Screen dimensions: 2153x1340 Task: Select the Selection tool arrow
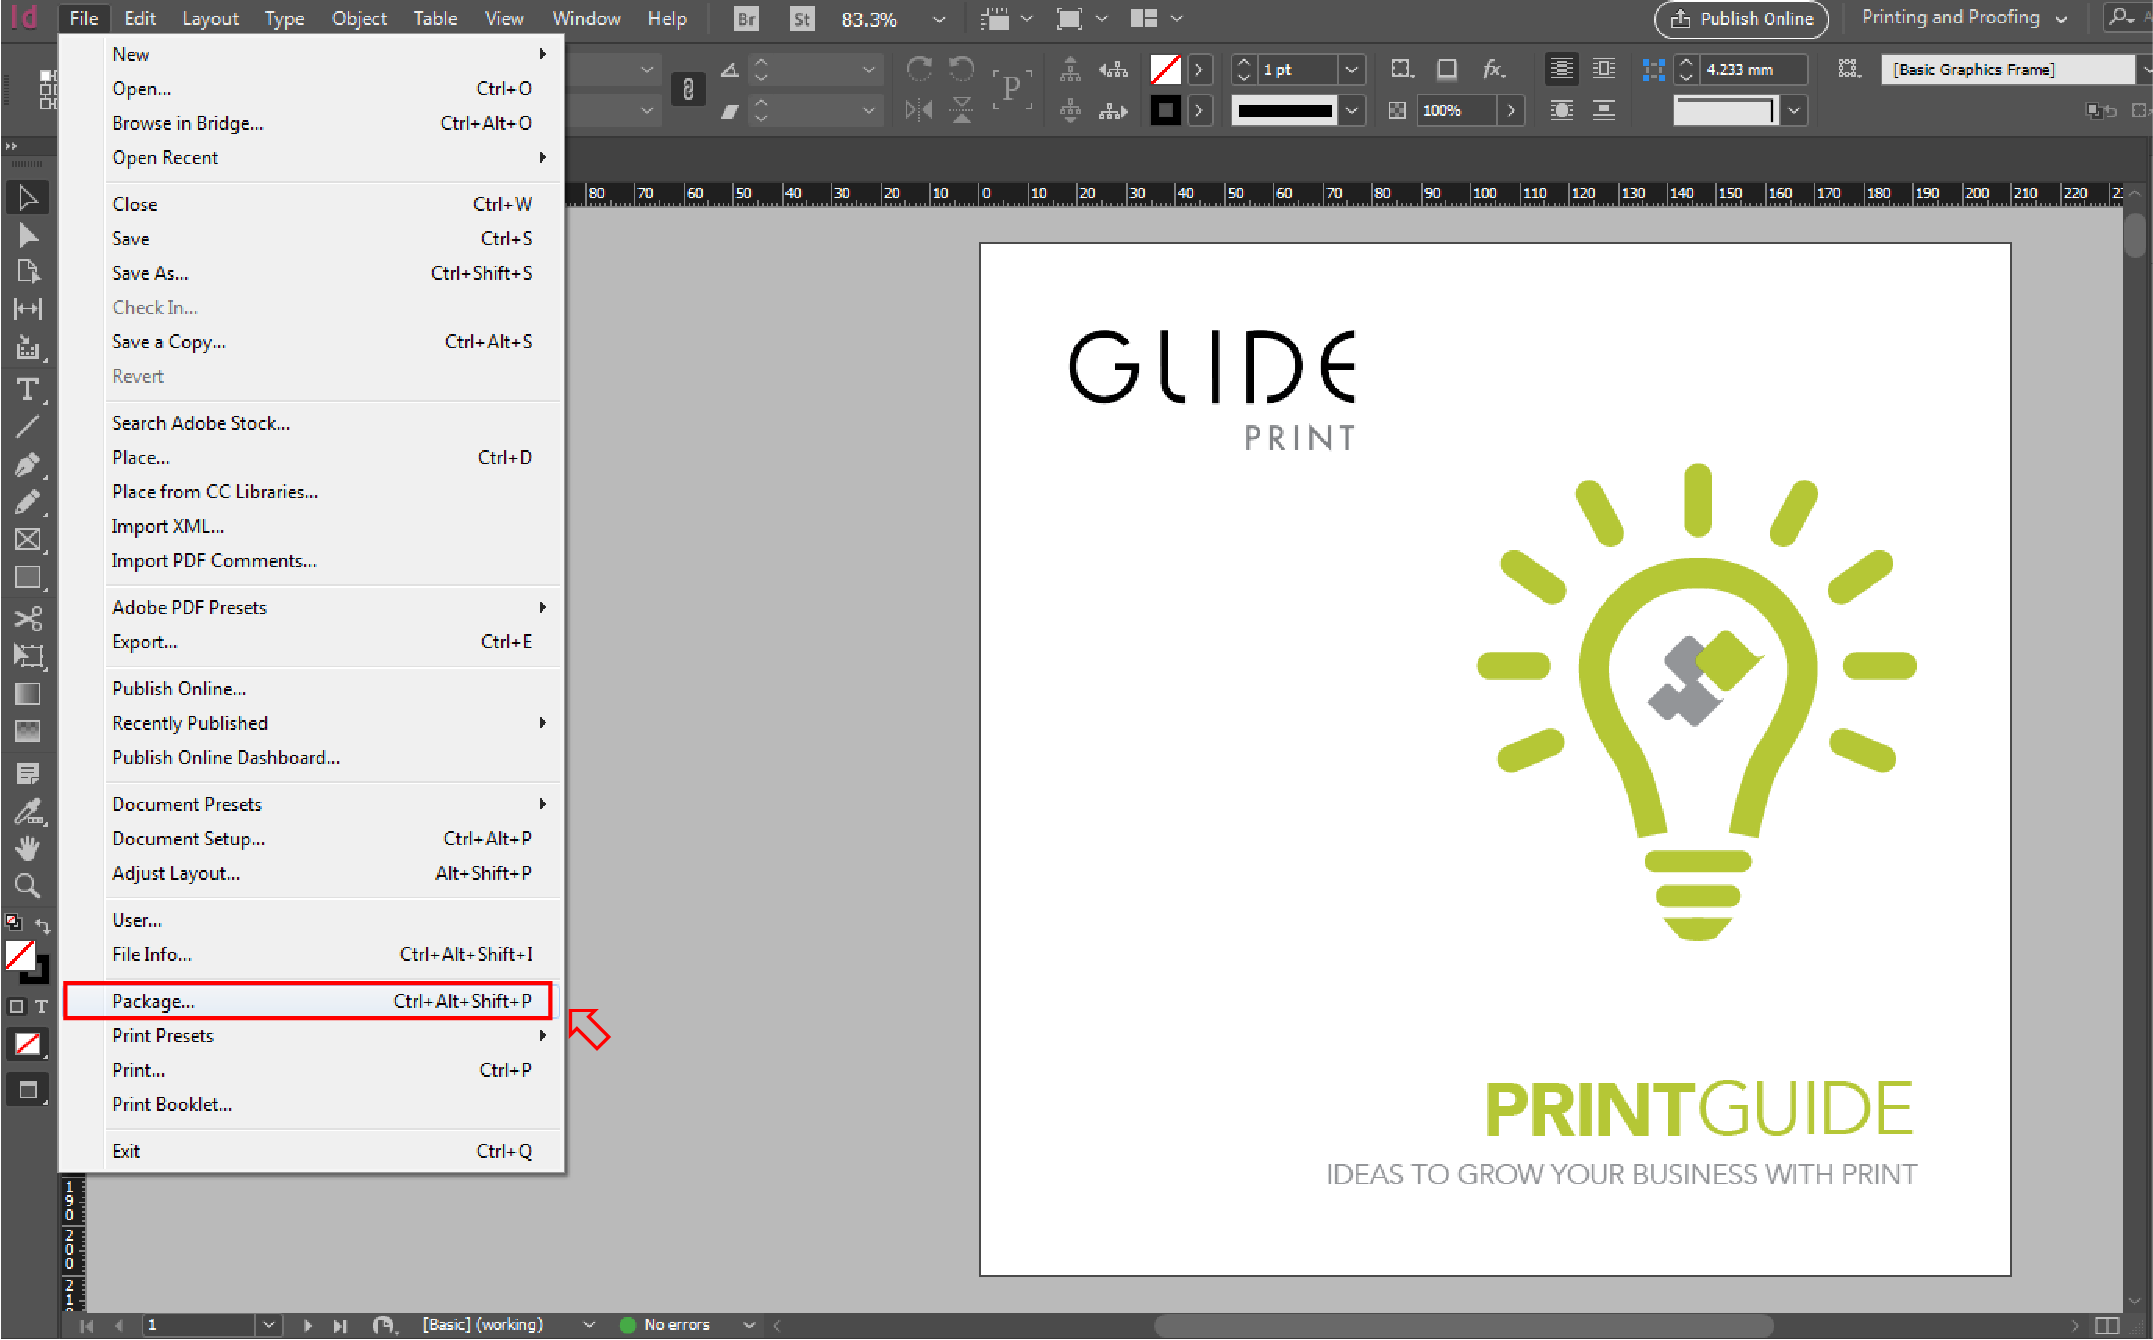point(28,198)
